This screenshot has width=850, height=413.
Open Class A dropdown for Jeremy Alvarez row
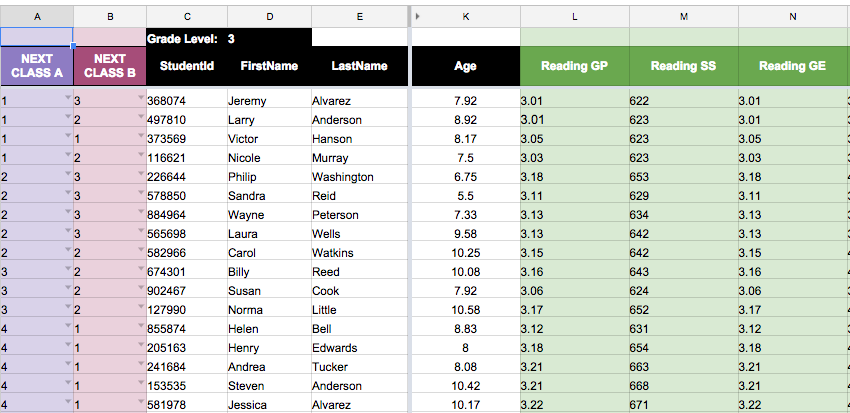[x=68, y=98]
